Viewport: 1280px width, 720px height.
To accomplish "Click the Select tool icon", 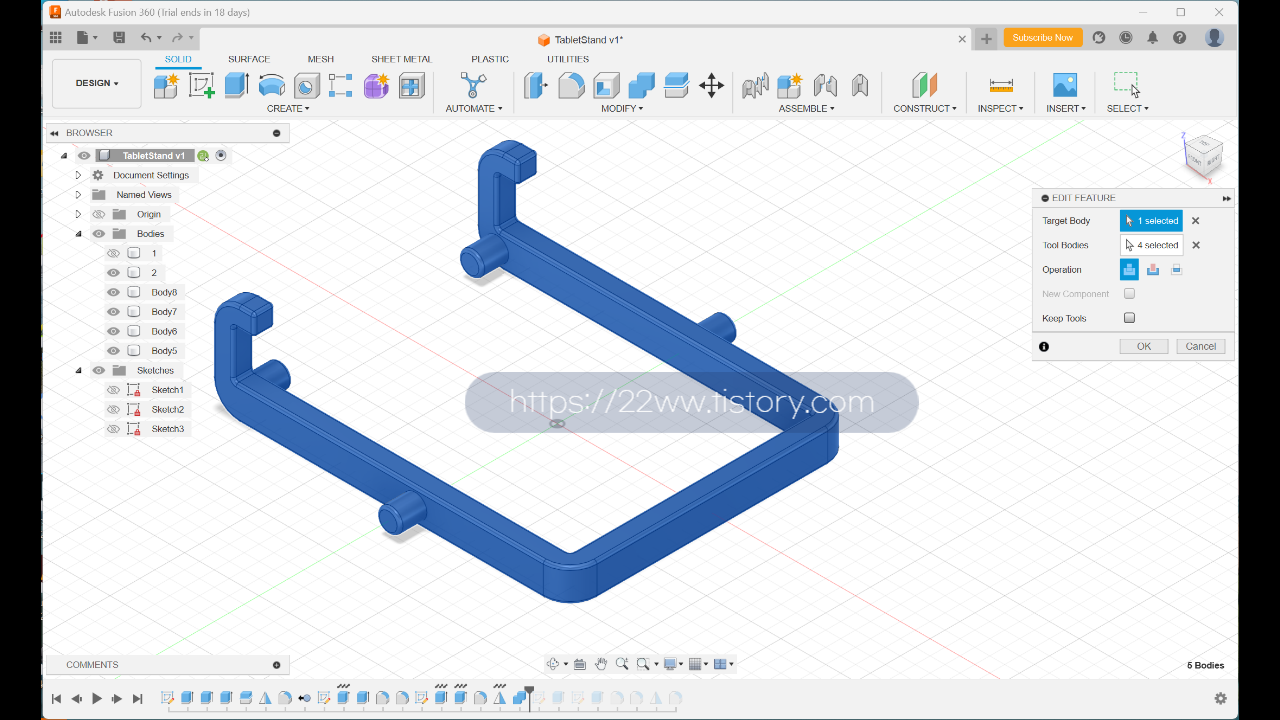I will 1127,84.
